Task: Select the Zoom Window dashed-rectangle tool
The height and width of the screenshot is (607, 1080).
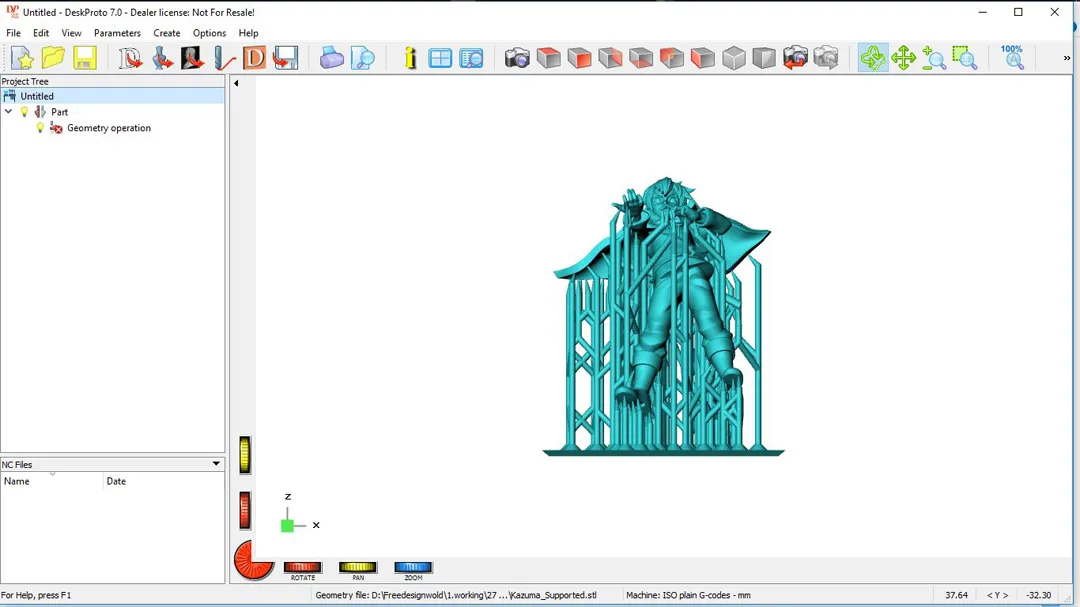Action: tap(964, 58)
